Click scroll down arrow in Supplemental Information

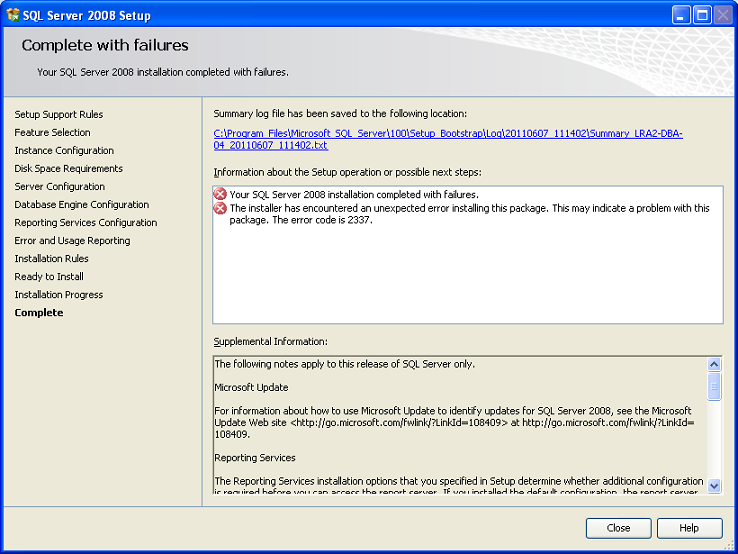(x=714, y=486)
